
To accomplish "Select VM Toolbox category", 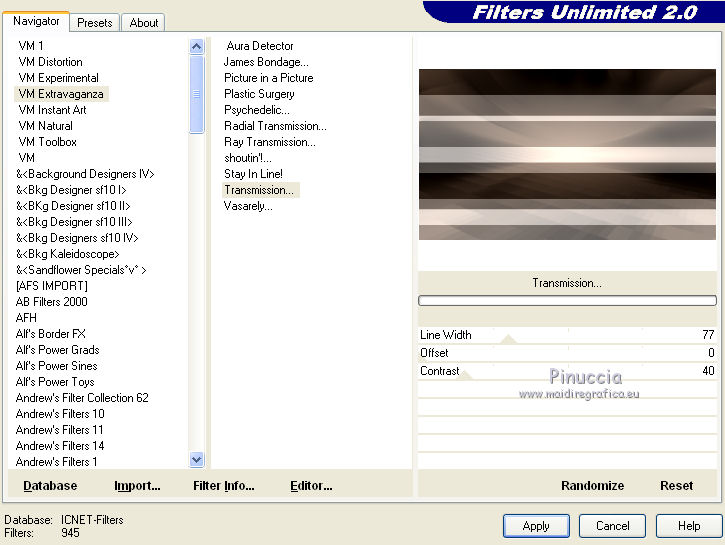I will [47, 142].
